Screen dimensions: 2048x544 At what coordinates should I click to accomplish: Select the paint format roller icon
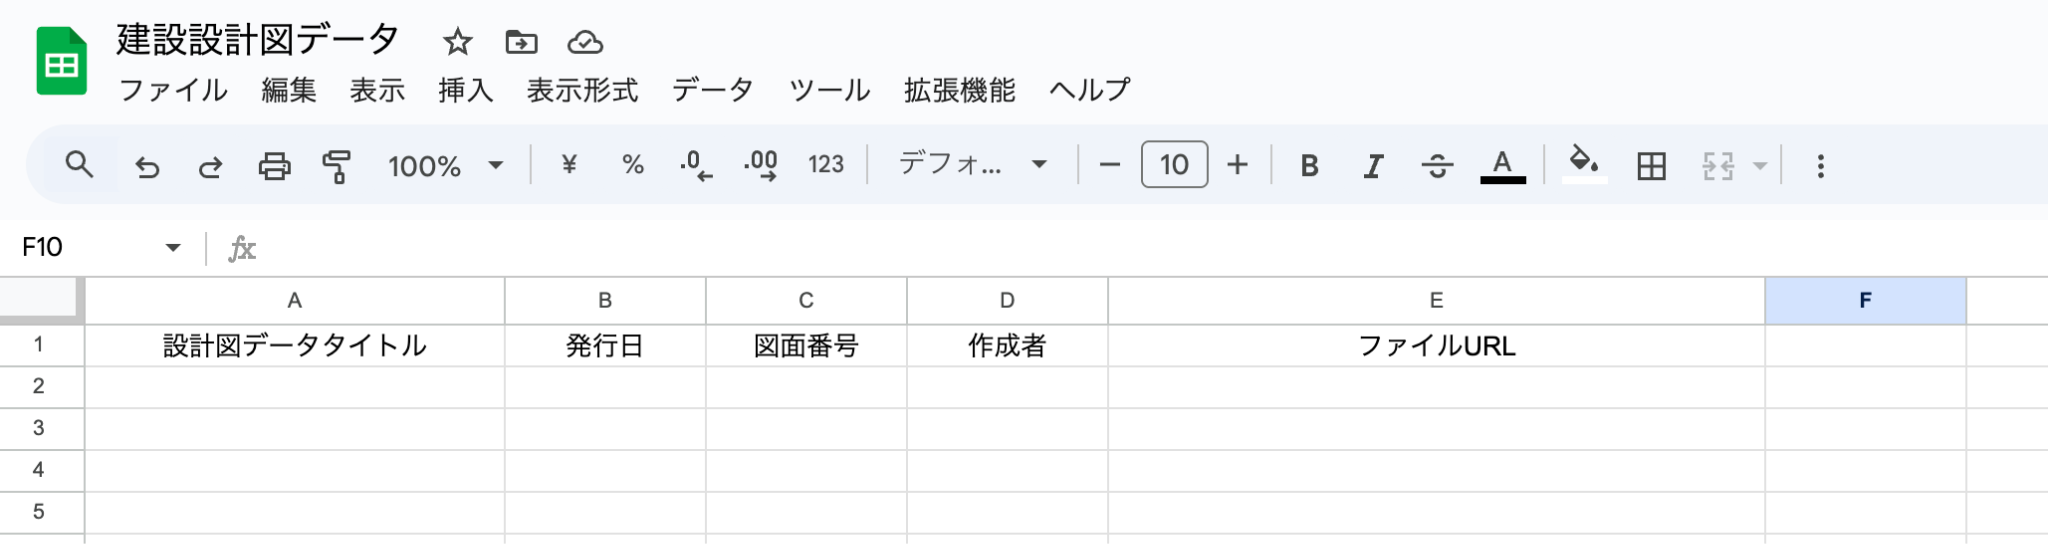pos(337,166)
